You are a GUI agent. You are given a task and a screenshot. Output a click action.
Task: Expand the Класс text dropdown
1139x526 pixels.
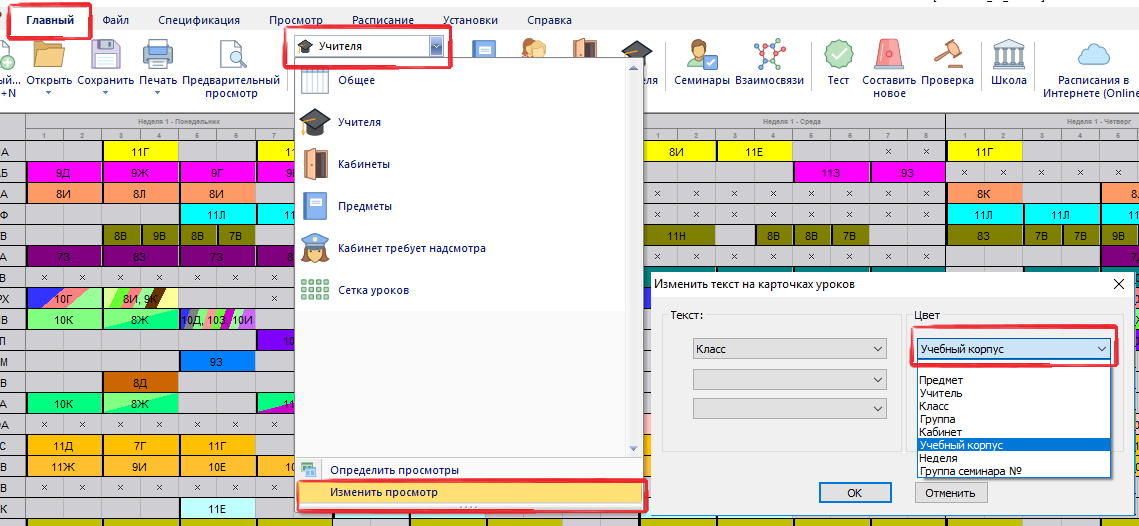(790, 349)
